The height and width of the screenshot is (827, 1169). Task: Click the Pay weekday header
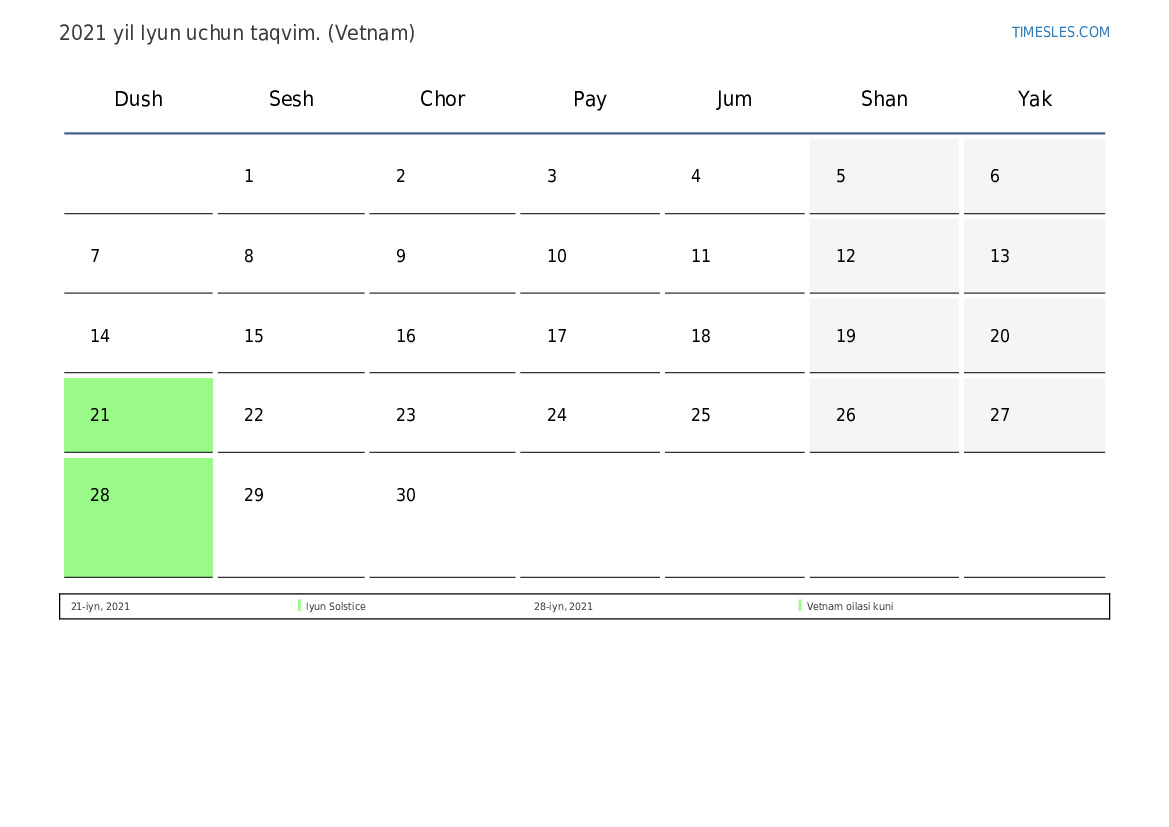click(590, 99)
